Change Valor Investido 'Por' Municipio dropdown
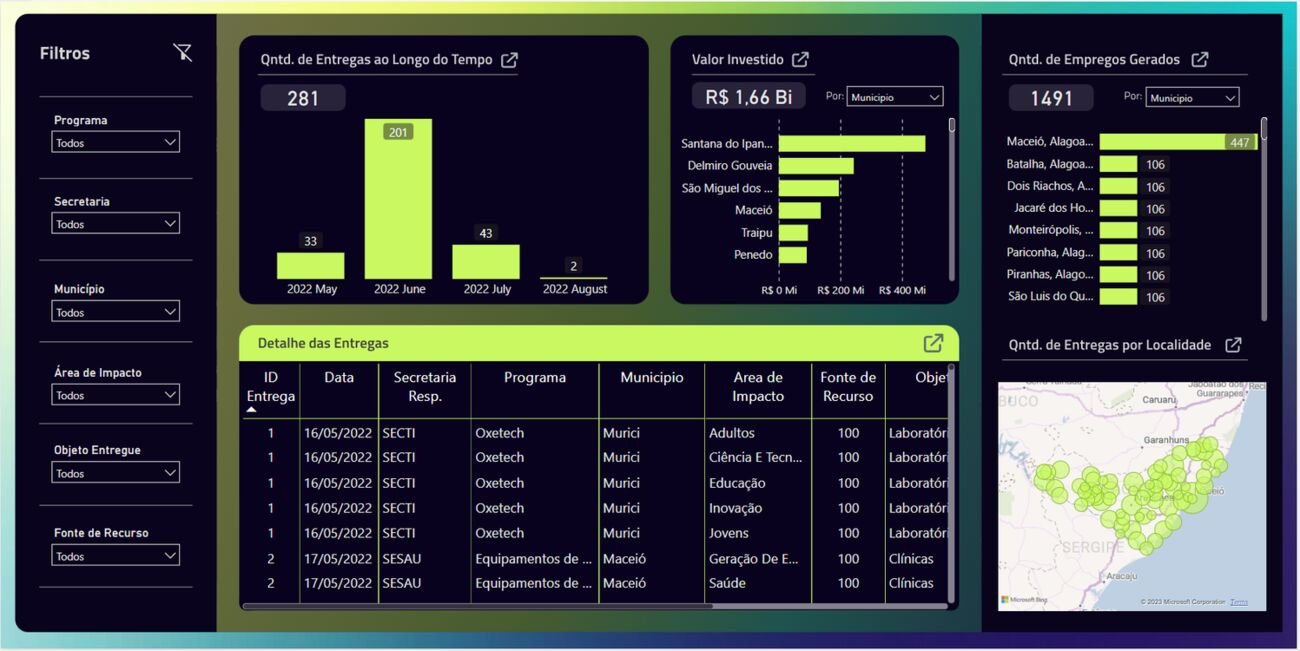The image size is (1300, 651). click(x=895, y=97)
